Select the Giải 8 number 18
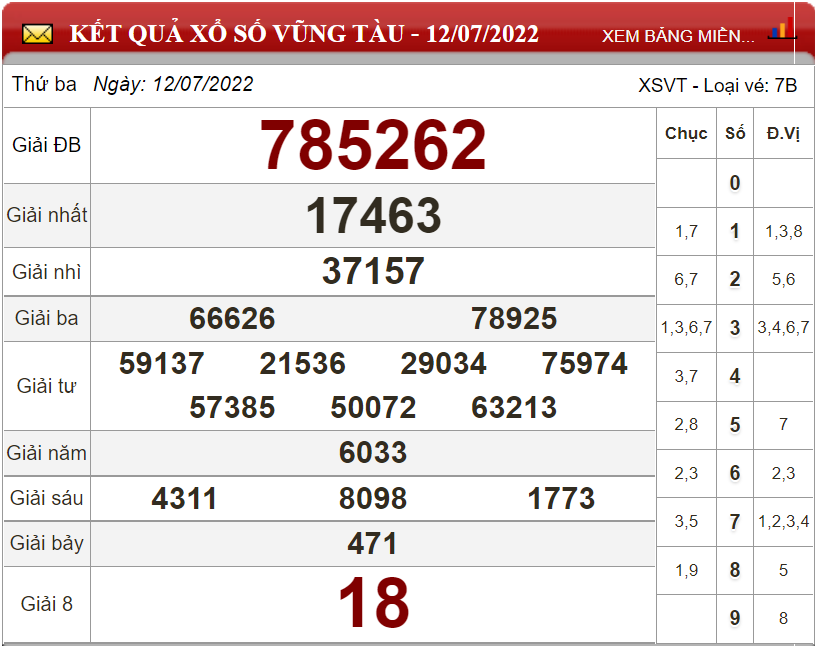The width and height of the screenshot is (819, 646). (373, 602)
